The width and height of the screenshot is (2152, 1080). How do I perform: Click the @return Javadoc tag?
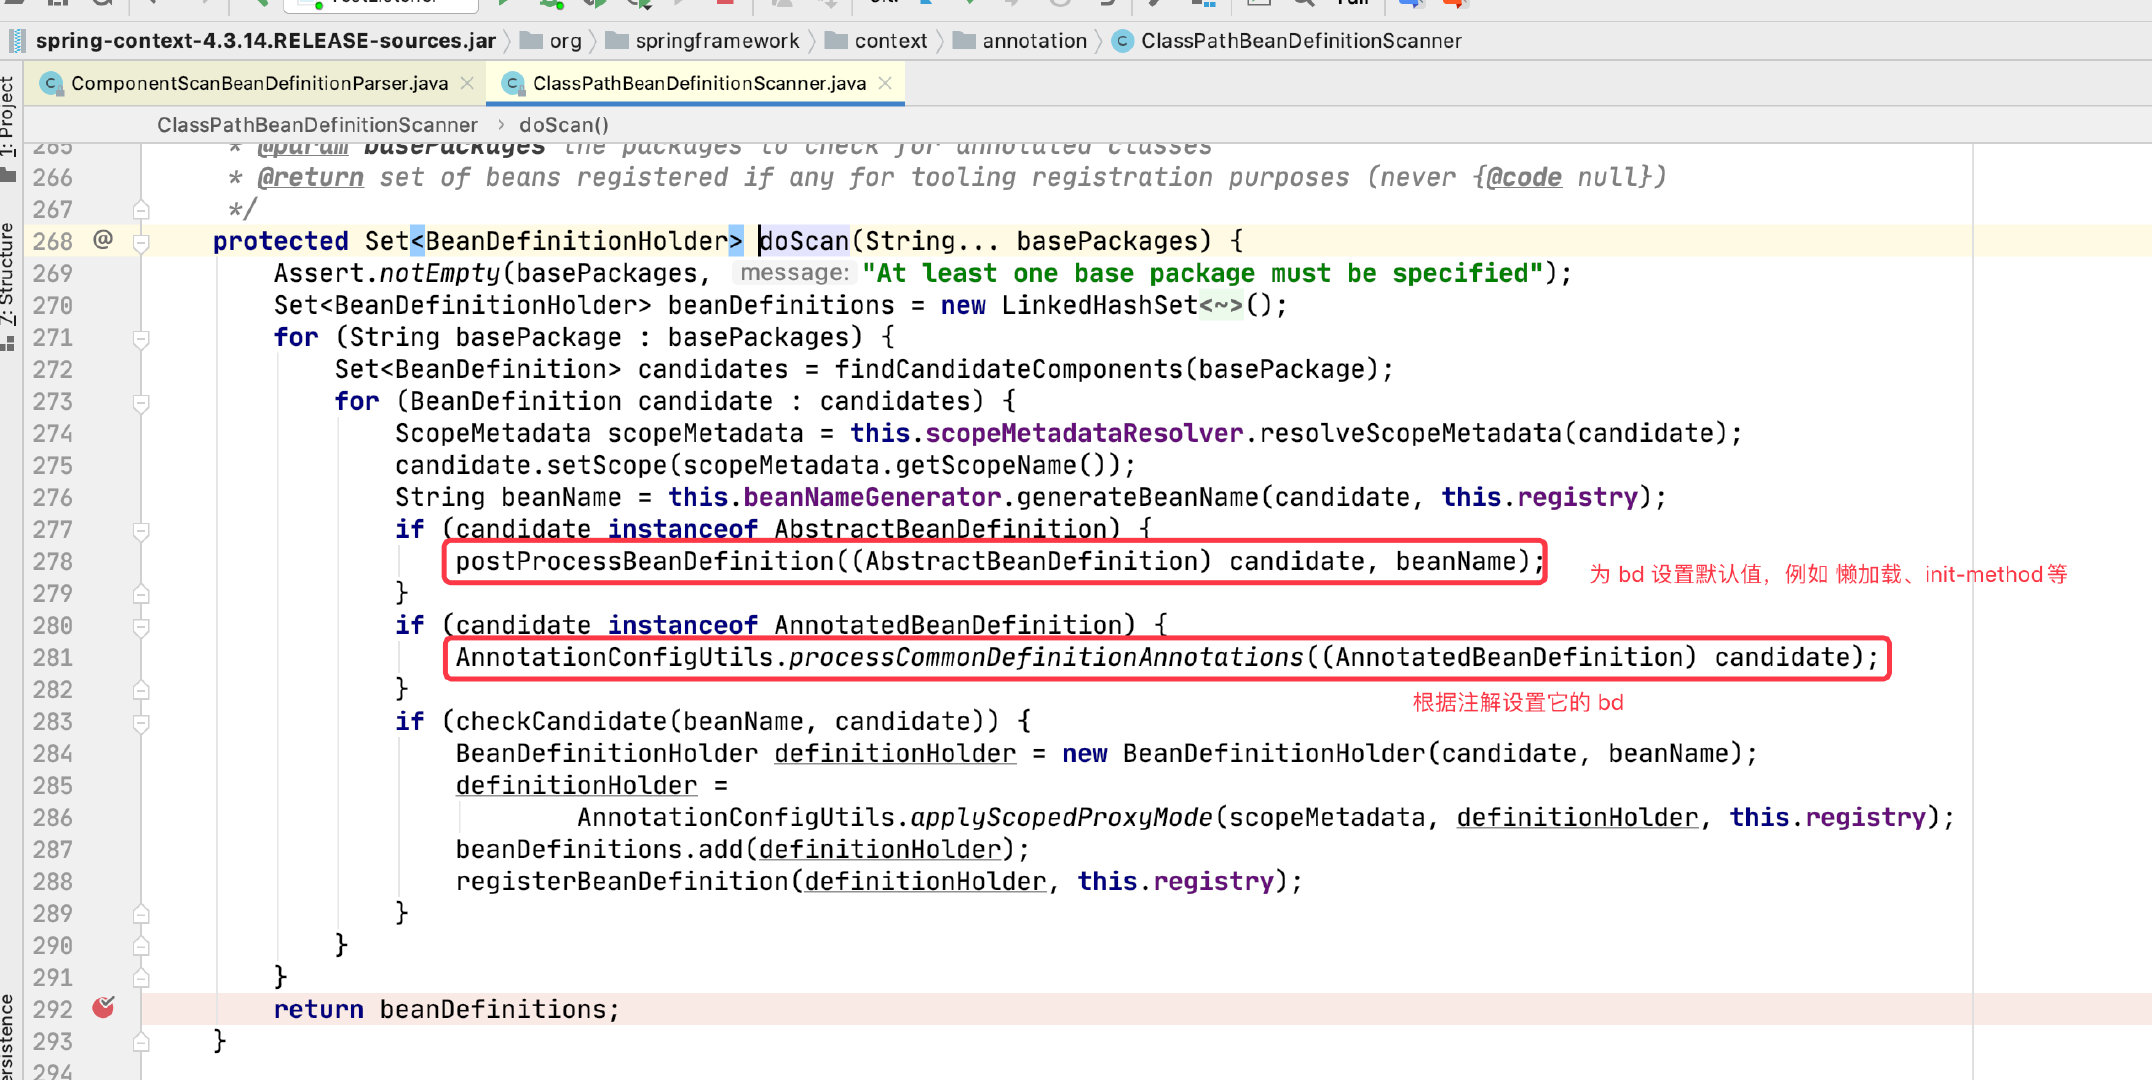310,177
